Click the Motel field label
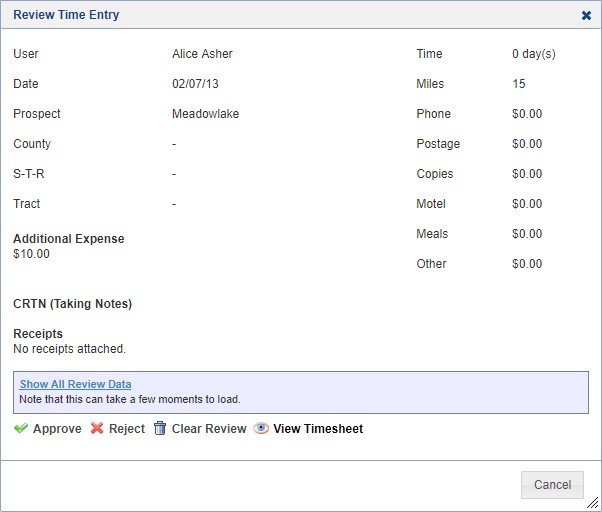This screenshot has height=512, width=602. [431, 203]
